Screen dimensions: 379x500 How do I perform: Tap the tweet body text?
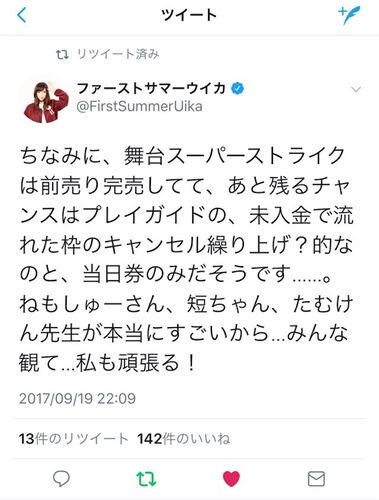click(186, 259)
